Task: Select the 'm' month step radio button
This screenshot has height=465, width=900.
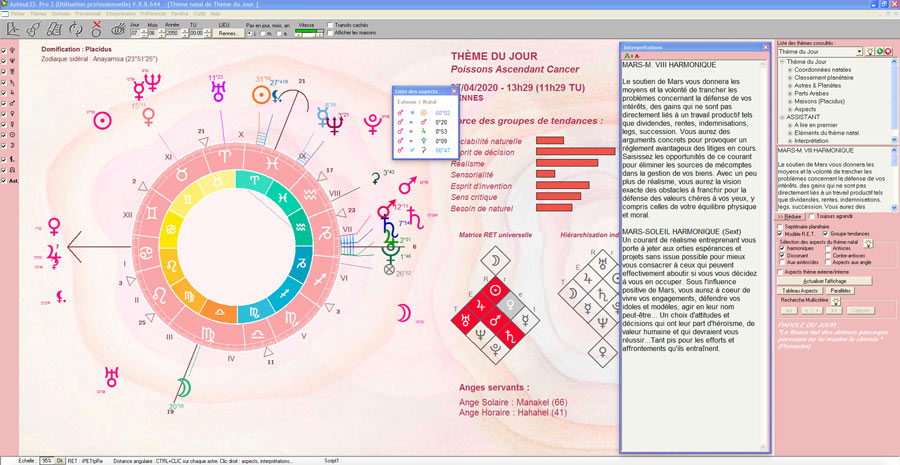Action: click(x=263, y=33)
